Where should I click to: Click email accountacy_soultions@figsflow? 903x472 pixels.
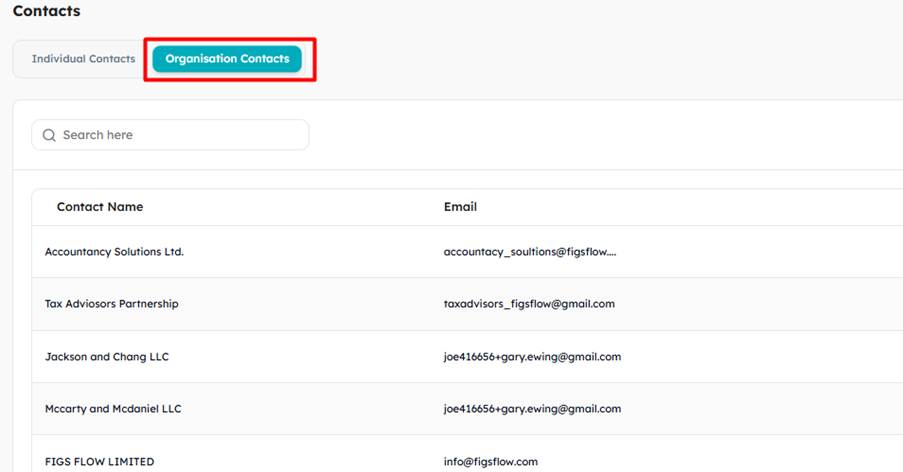[x=530, y=252]
